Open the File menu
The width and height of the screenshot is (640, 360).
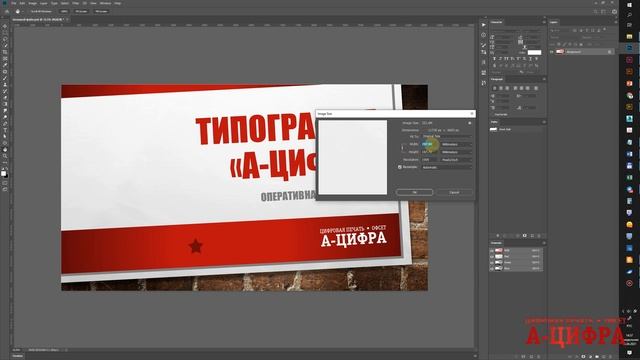tap(13, 3)
